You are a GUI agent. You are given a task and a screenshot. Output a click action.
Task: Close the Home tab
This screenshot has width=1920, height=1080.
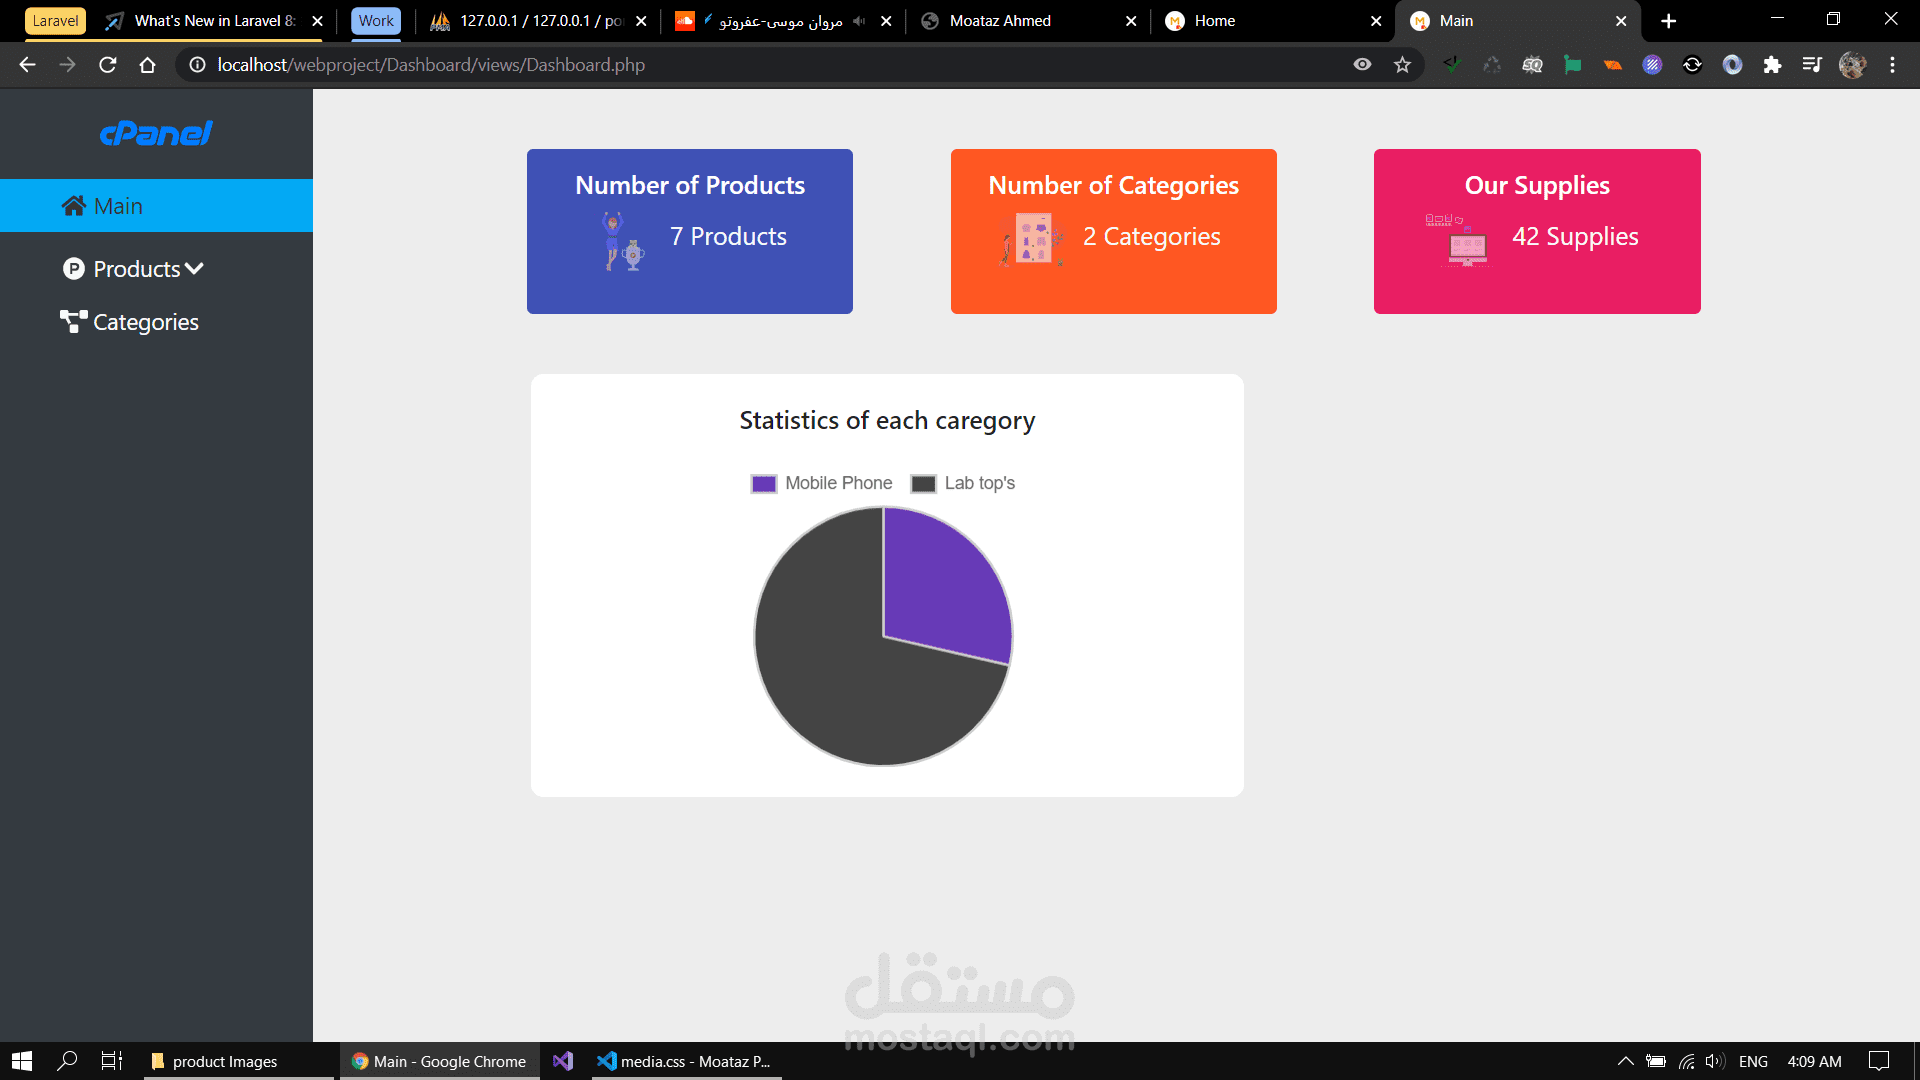[x=1376, y=21]
